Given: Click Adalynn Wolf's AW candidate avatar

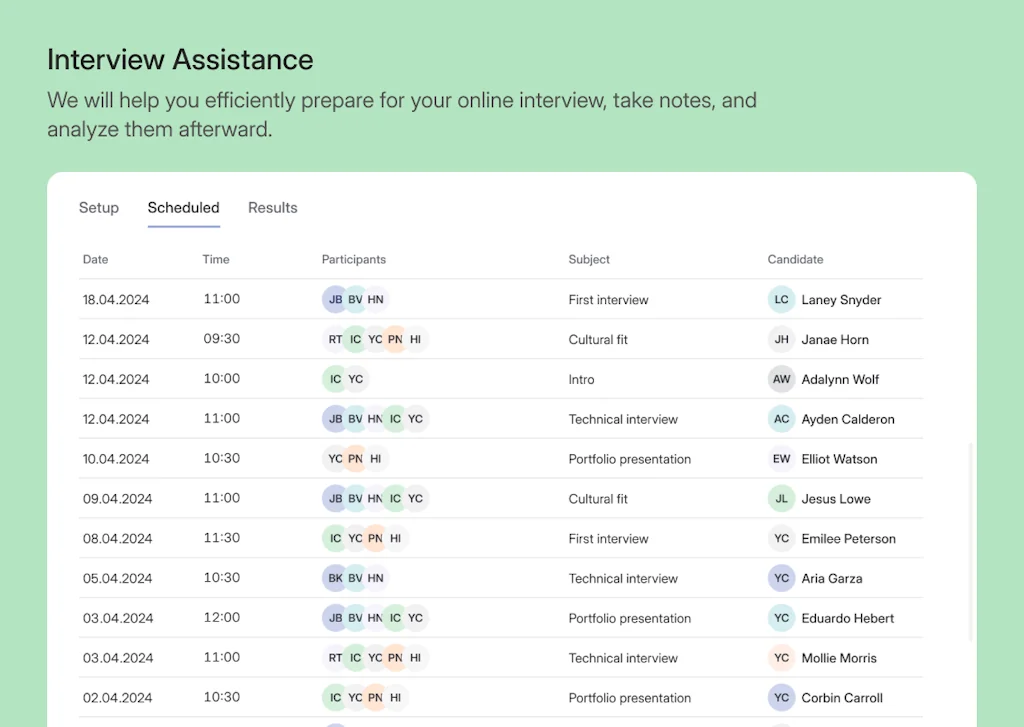Looking at the screenshot, I should 781,379.
